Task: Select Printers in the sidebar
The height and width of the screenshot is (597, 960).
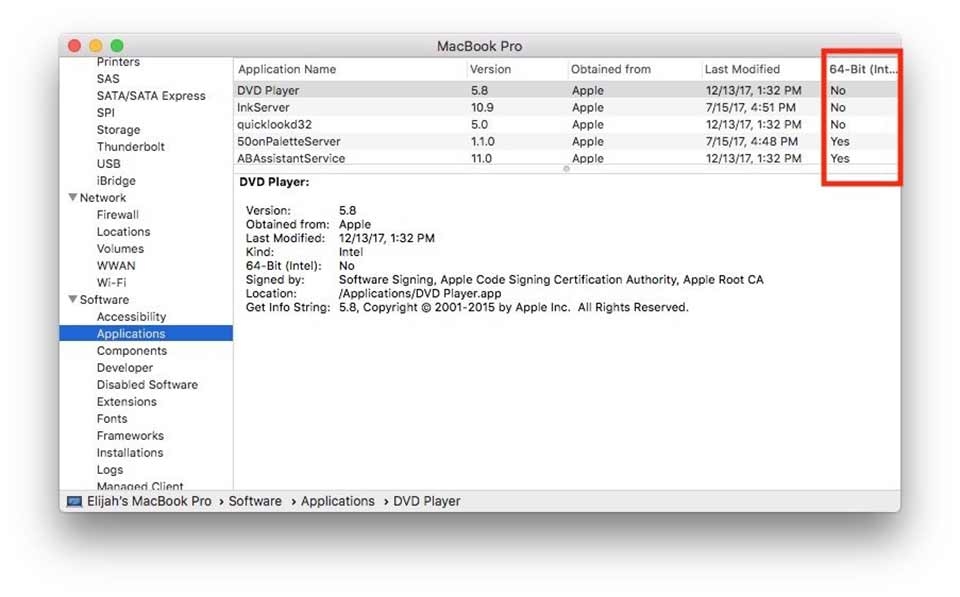Action: coord(118,62)
